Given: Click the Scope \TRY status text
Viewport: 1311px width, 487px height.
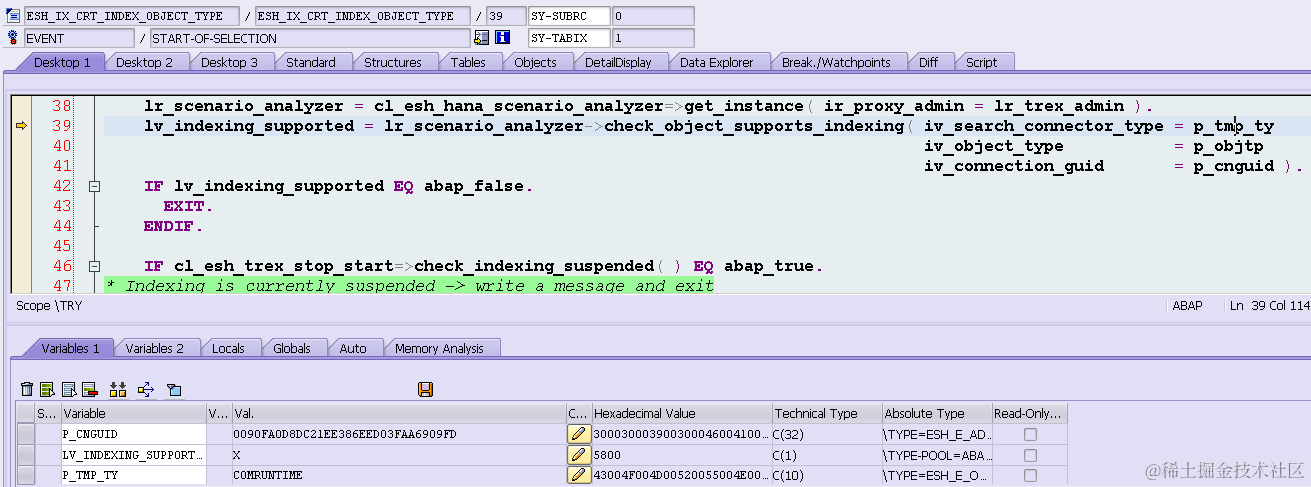Looking at the screenshot, I should click(49, 306).
